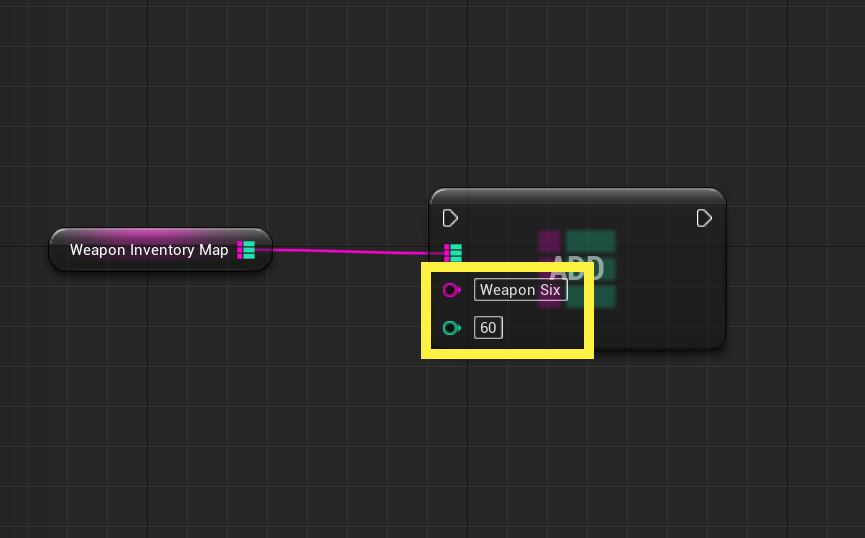Select the Weapon Inventory Map variable node
Screen dimensions: 865x538
point(161,250)
